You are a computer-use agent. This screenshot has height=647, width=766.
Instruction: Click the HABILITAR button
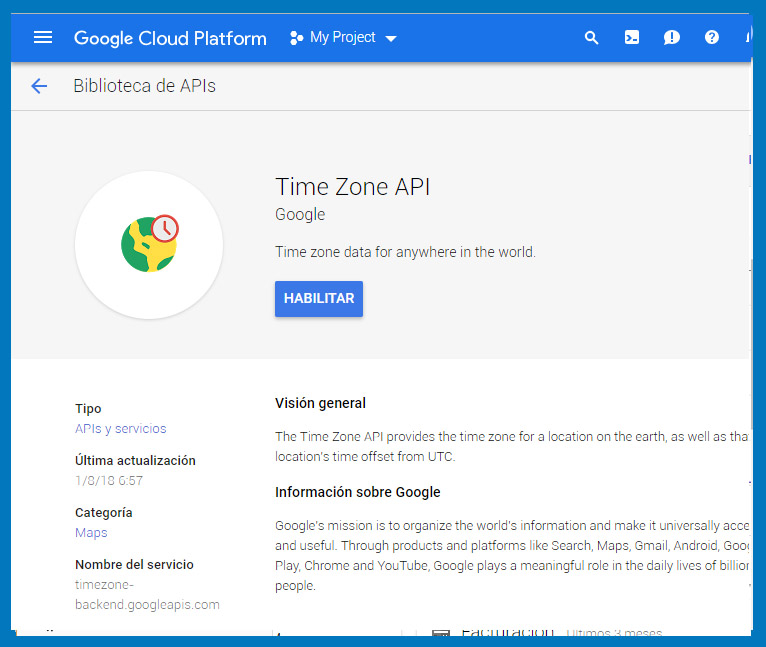319,299
